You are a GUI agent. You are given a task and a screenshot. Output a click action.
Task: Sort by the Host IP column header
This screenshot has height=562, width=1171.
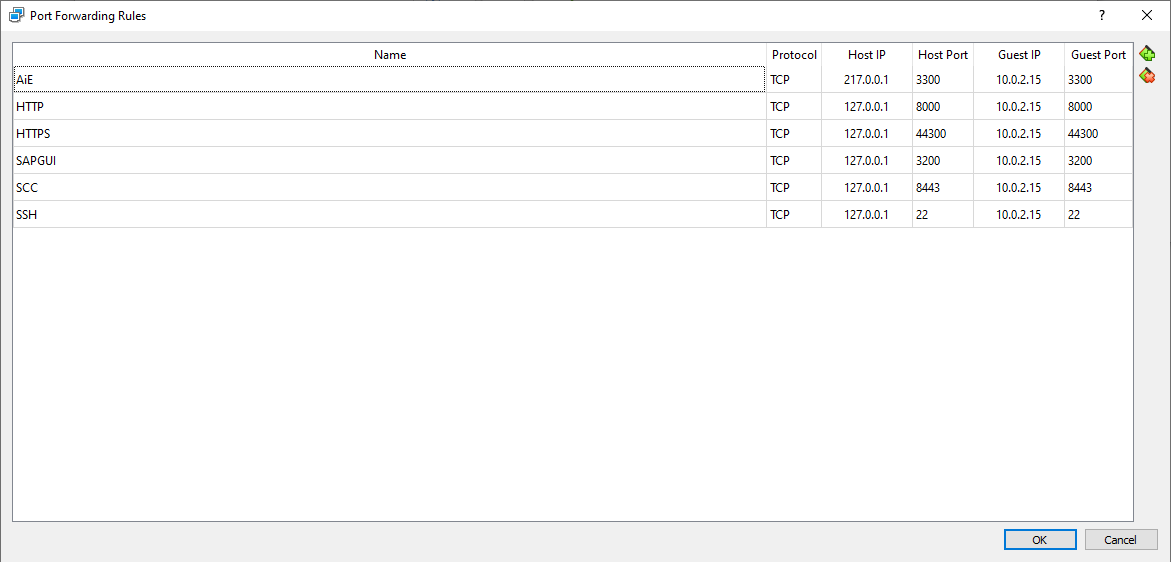866,54
